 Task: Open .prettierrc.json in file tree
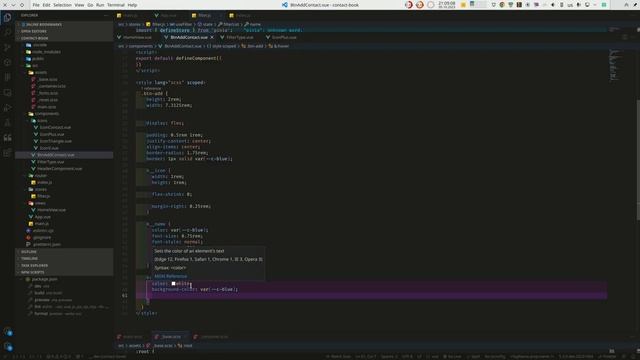coord(64,244)
